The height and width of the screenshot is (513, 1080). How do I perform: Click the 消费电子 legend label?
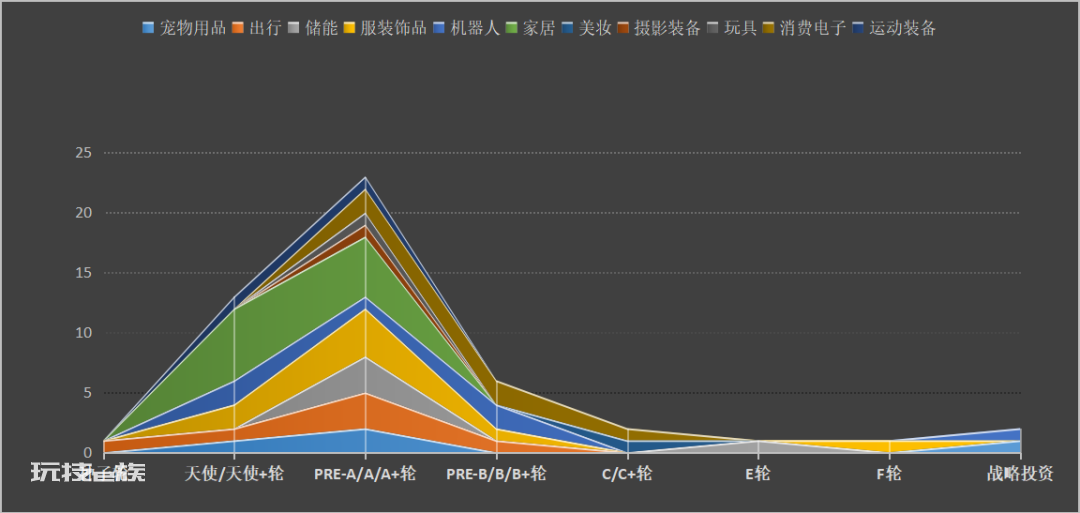(813, 29)
